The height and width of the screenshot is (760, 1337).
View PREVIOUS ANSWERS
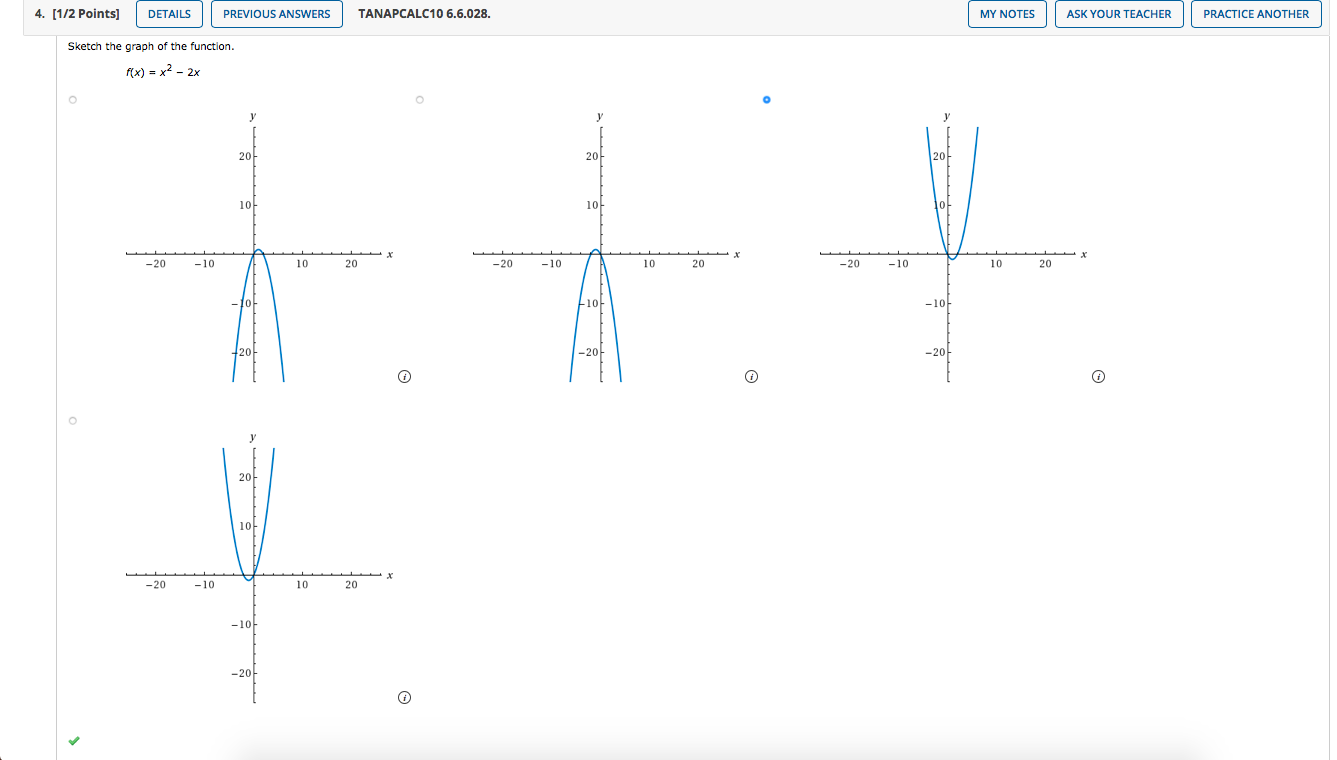(x=277, y=14)
